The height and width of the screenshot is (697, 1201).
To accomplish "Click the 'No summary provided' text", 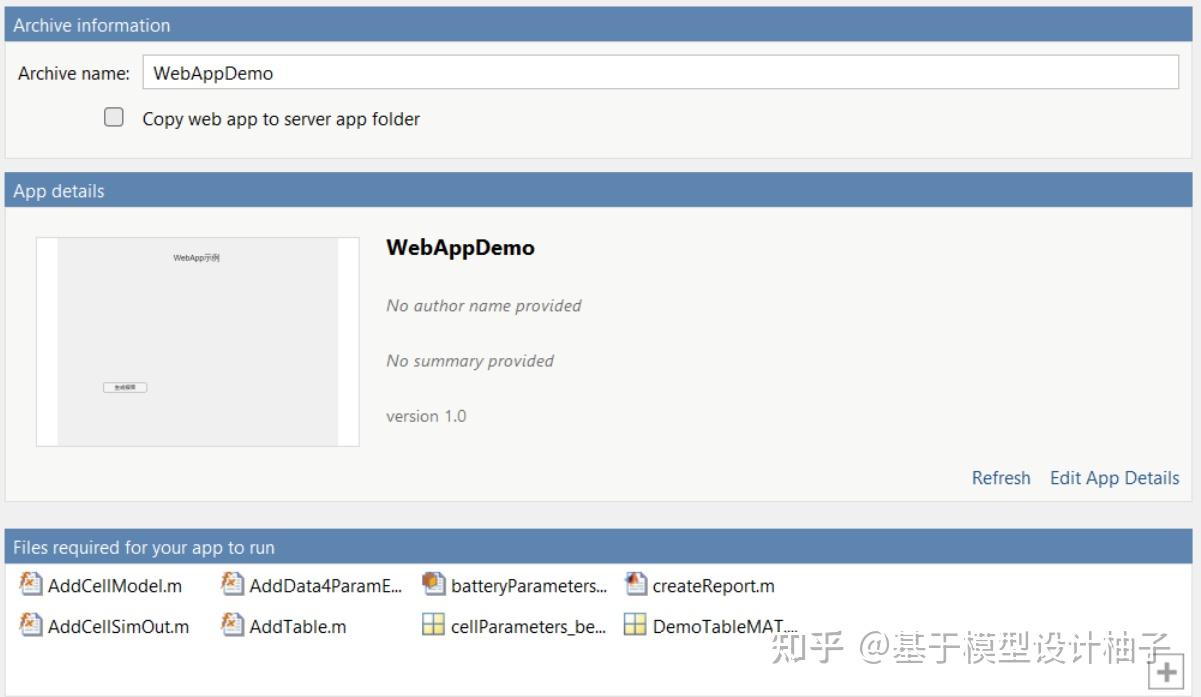I will (470, 361).
